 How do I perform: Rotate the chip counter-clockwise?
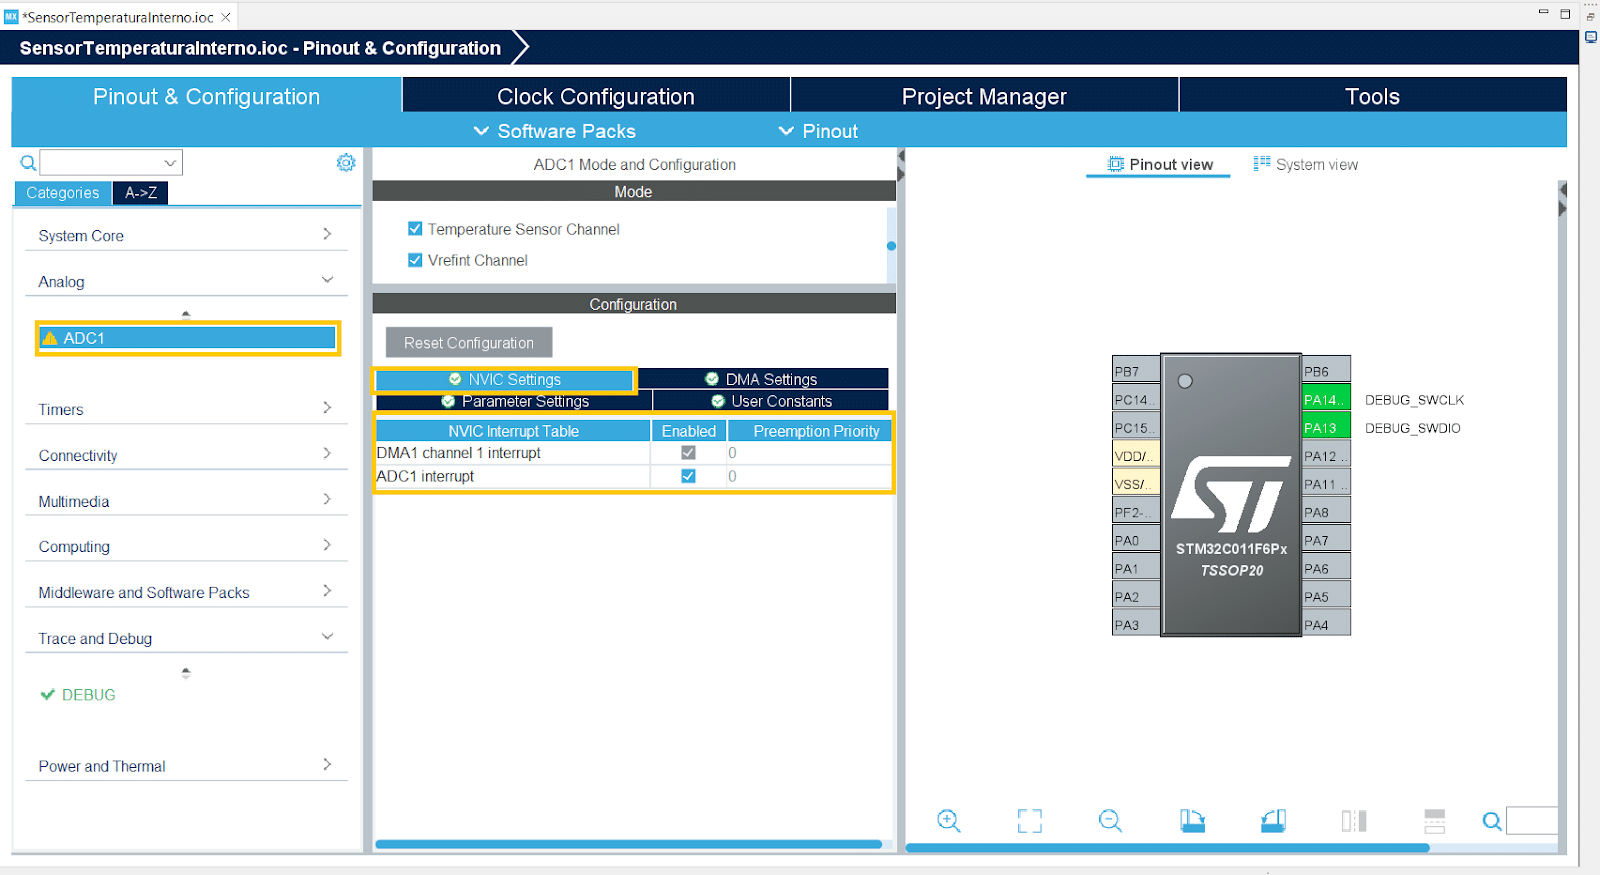[1273, 821]
